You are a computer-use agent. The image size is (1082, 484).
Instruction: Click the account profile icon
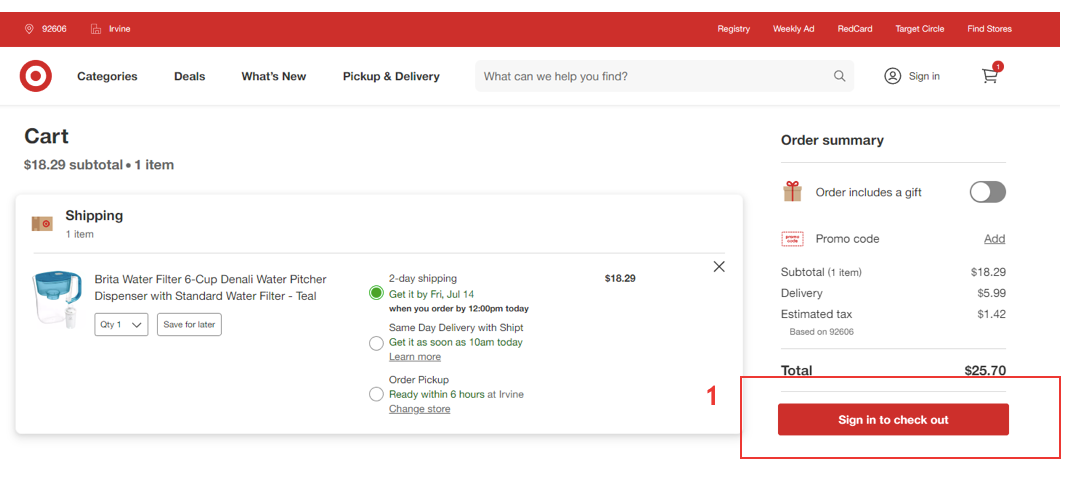click(892, 76)
